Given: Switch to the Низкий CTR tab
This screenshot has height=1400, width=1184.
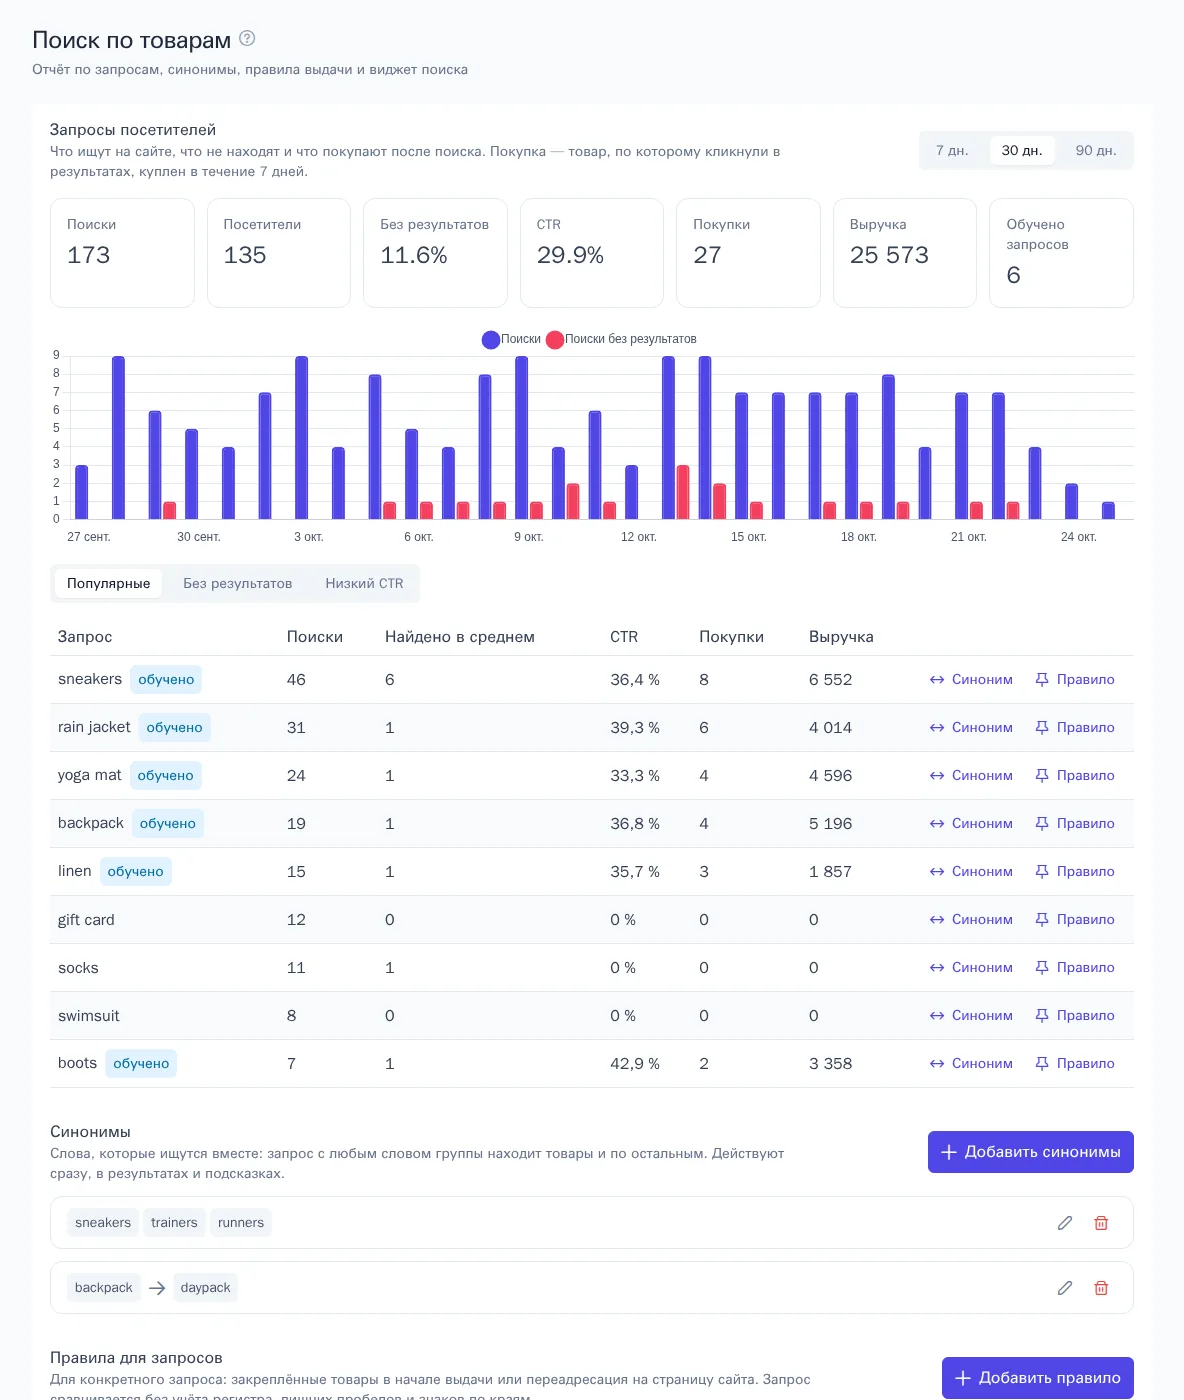Looking at the screenshot, I should (x=364, y=584).
